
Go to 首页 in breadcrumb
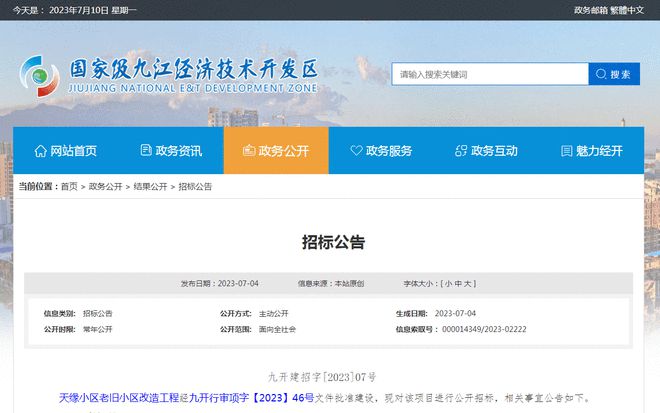click(x=69, y=187)
